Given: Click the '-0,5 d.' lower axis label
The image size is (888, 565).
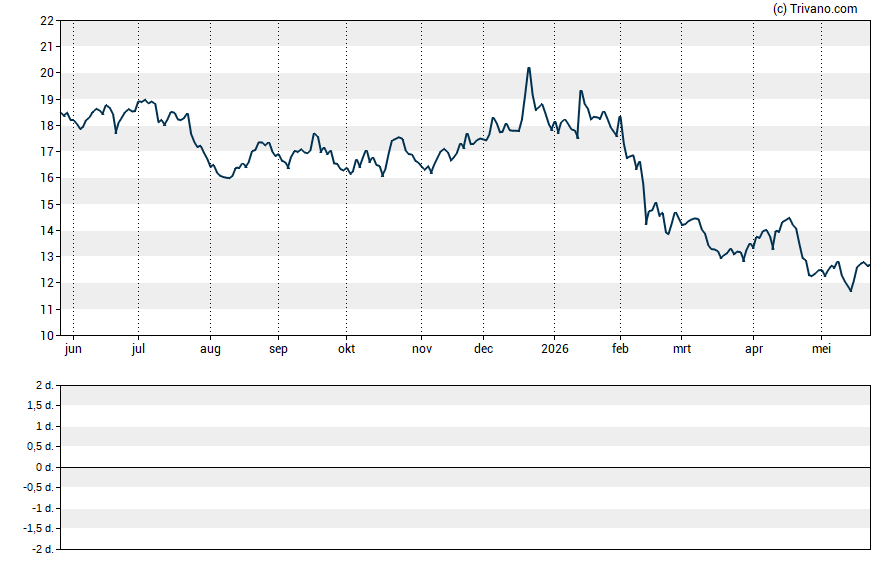Looking at the screenshot, I should coord(39,487).
